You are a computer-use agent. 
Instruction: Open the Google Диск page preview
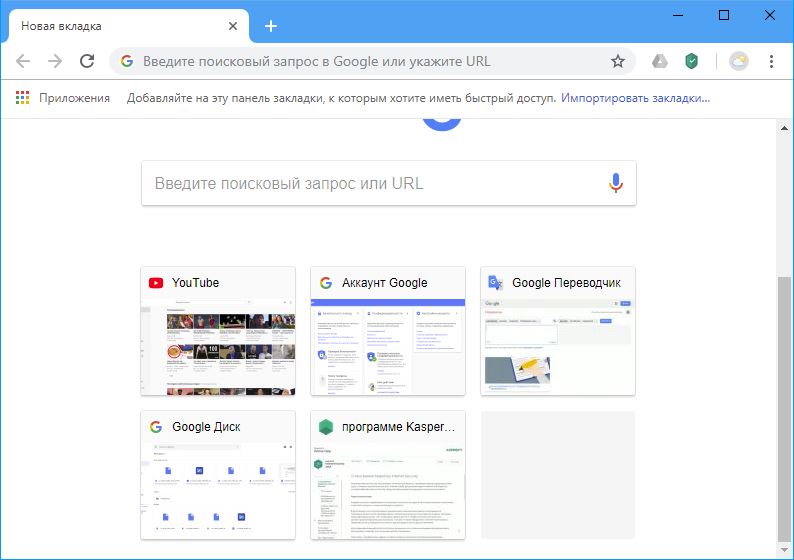[218, 491]
